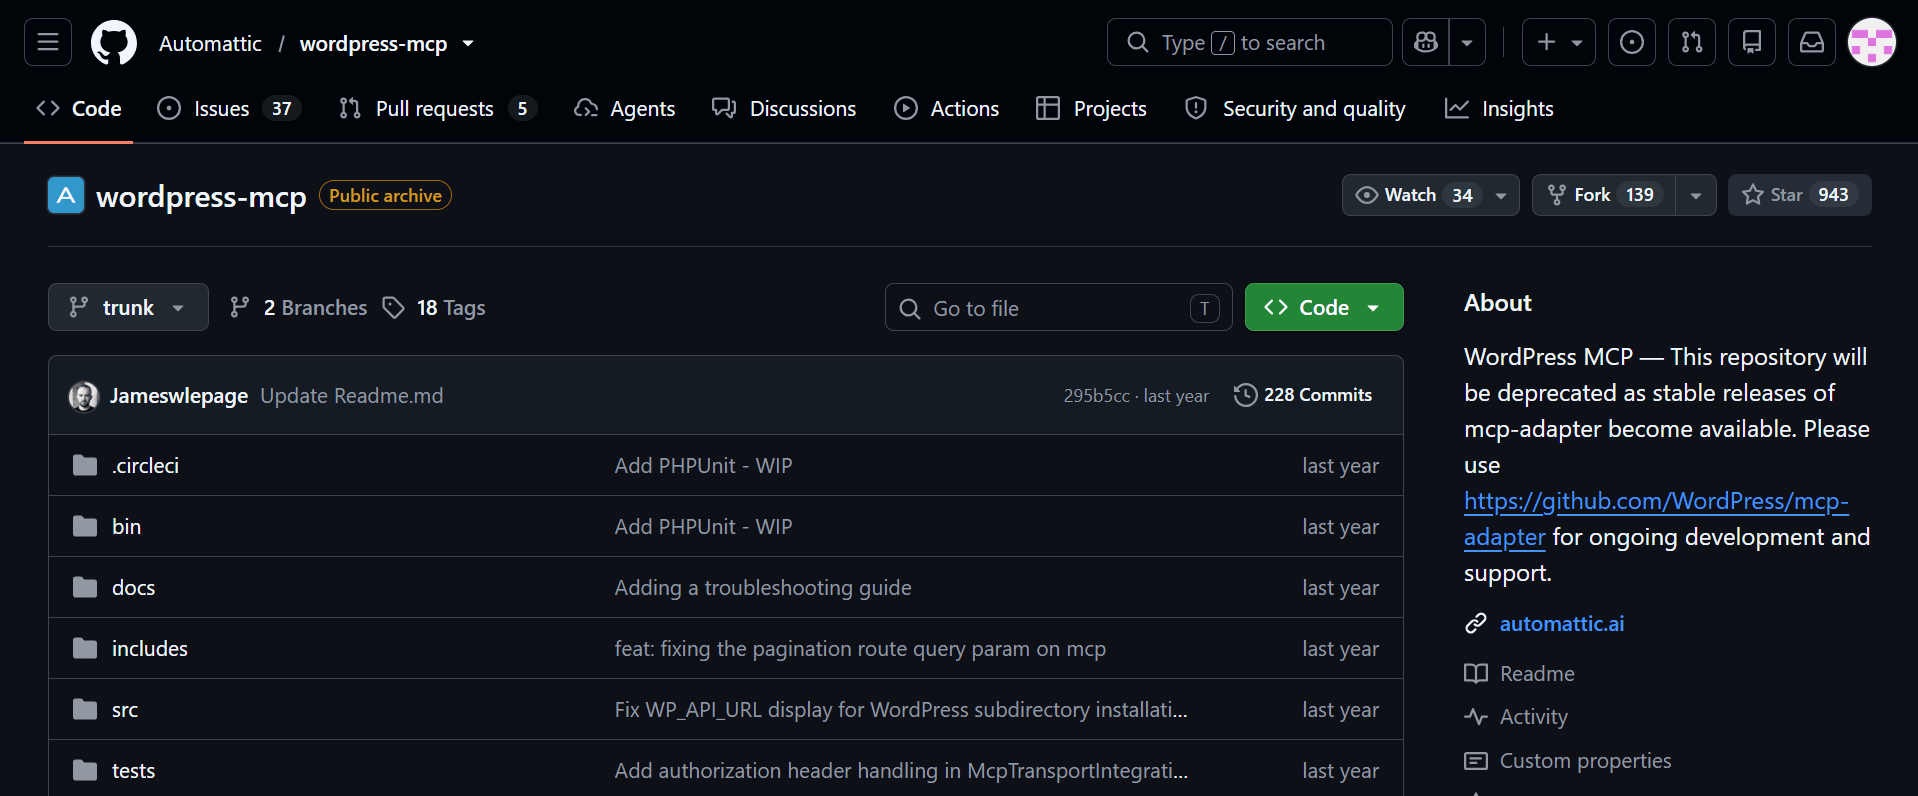Switch to the Code tab
Screen dimensions: 1918x796
[x=79, y=108]
